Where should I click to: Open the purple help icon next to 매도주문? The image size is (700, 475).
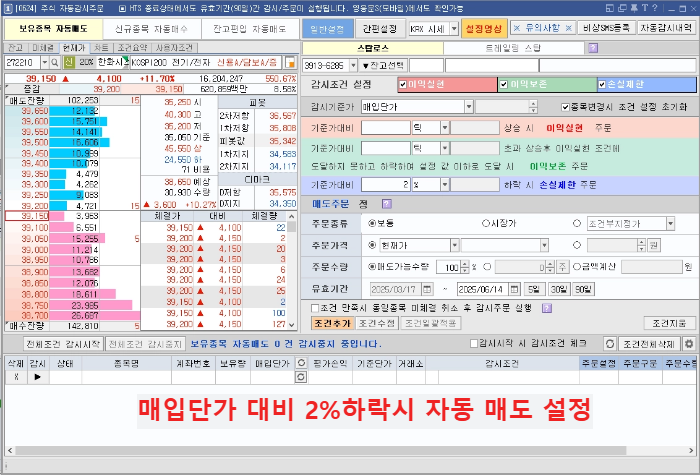tap(387, 204)
